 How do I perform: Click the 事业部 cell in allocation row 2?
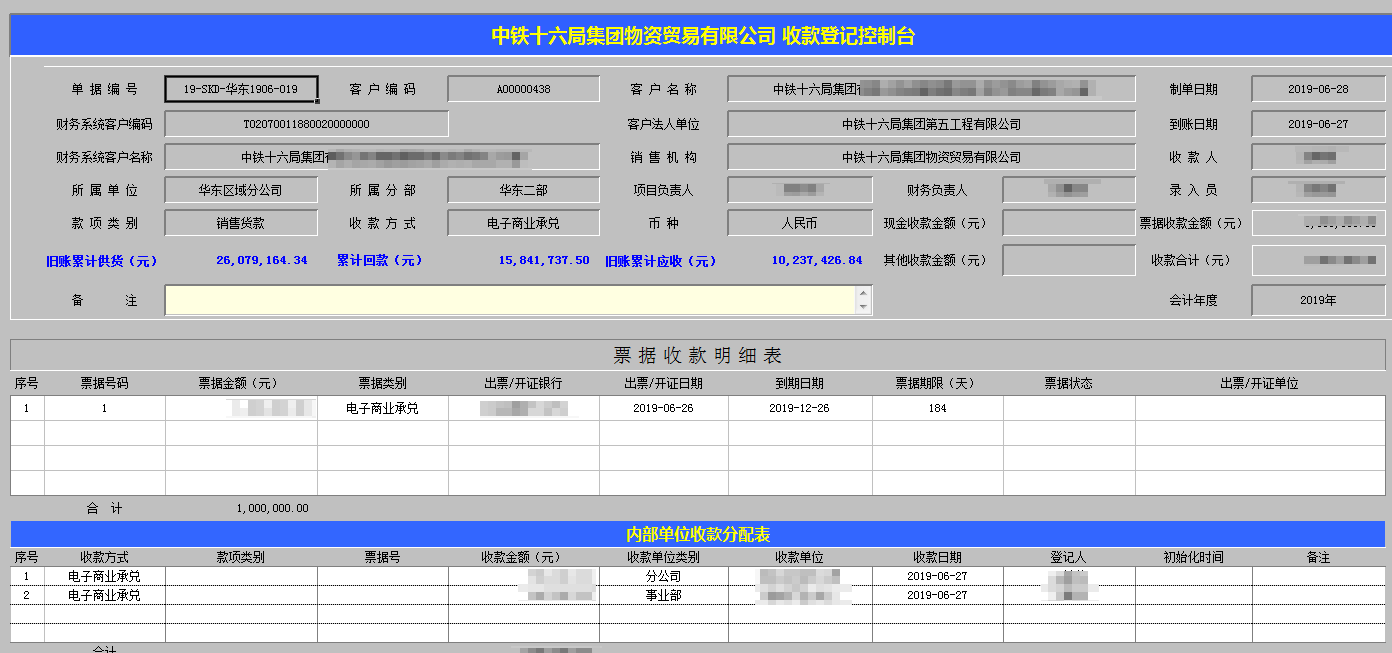point(663,595)
